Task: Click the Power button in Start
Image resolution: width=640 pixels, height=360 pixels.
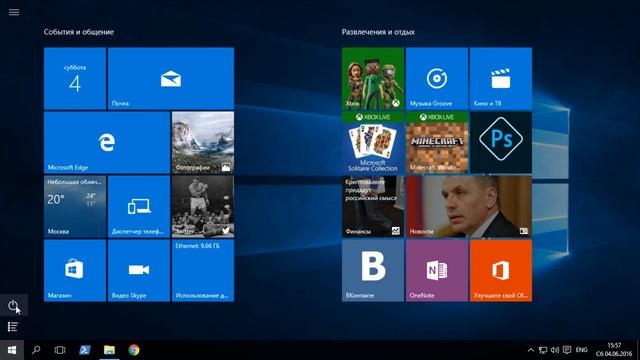Action: click(x=13, y=305)
